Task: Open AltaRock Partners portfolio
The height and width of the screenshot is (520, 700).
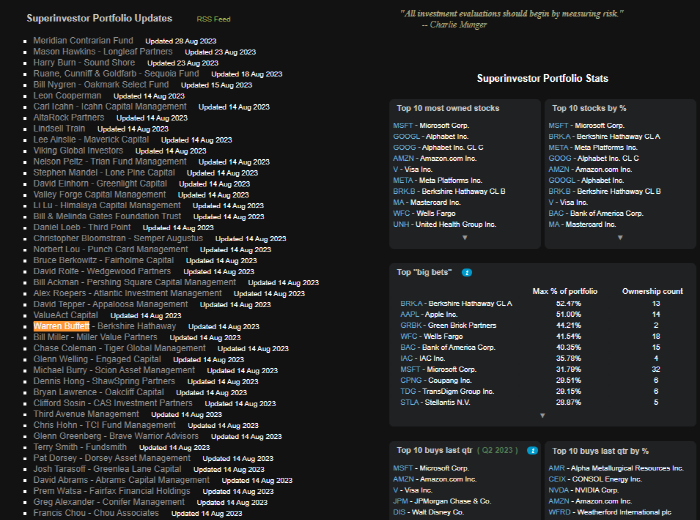Action: [x=69, y=117]
